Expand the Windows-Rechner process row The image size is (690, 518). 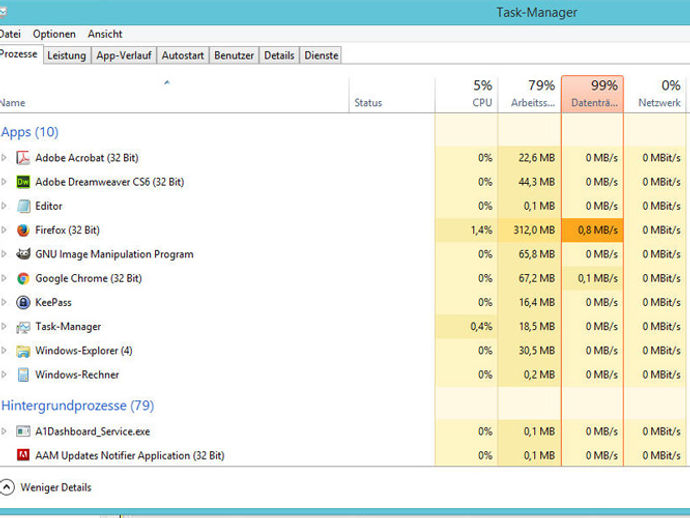(4, 375)
